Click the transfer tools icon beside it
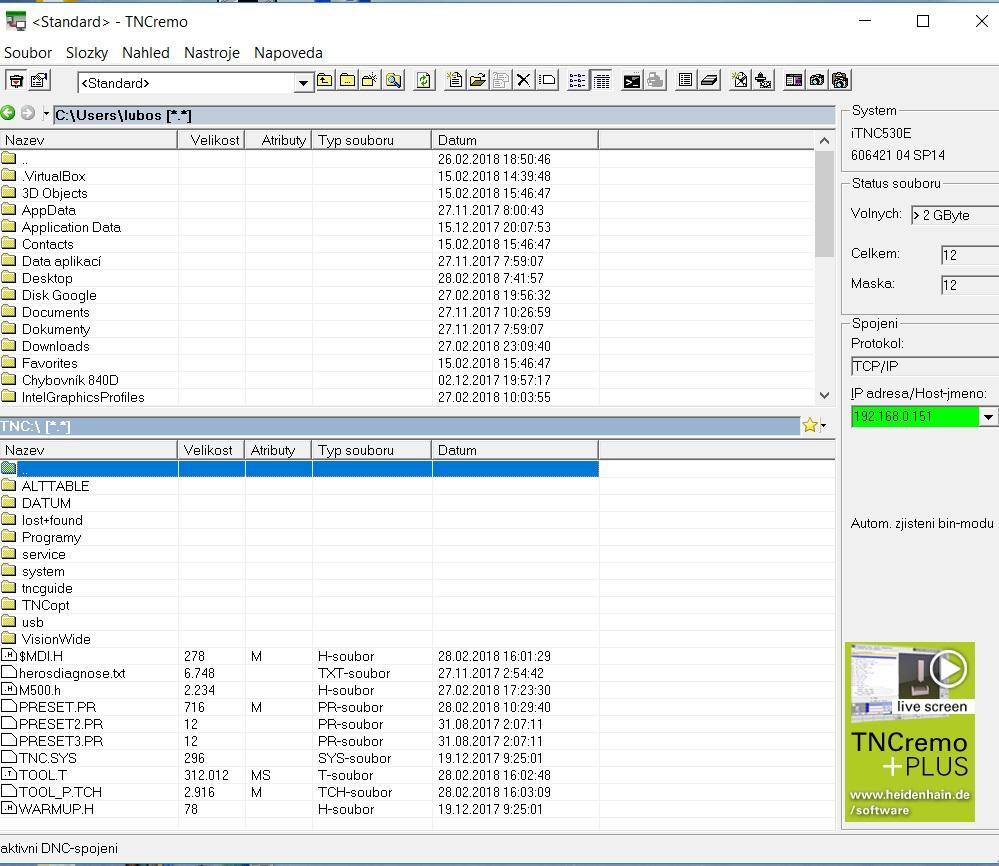The image size is (999, 866). pyautogui.click(x=763, y=80)
